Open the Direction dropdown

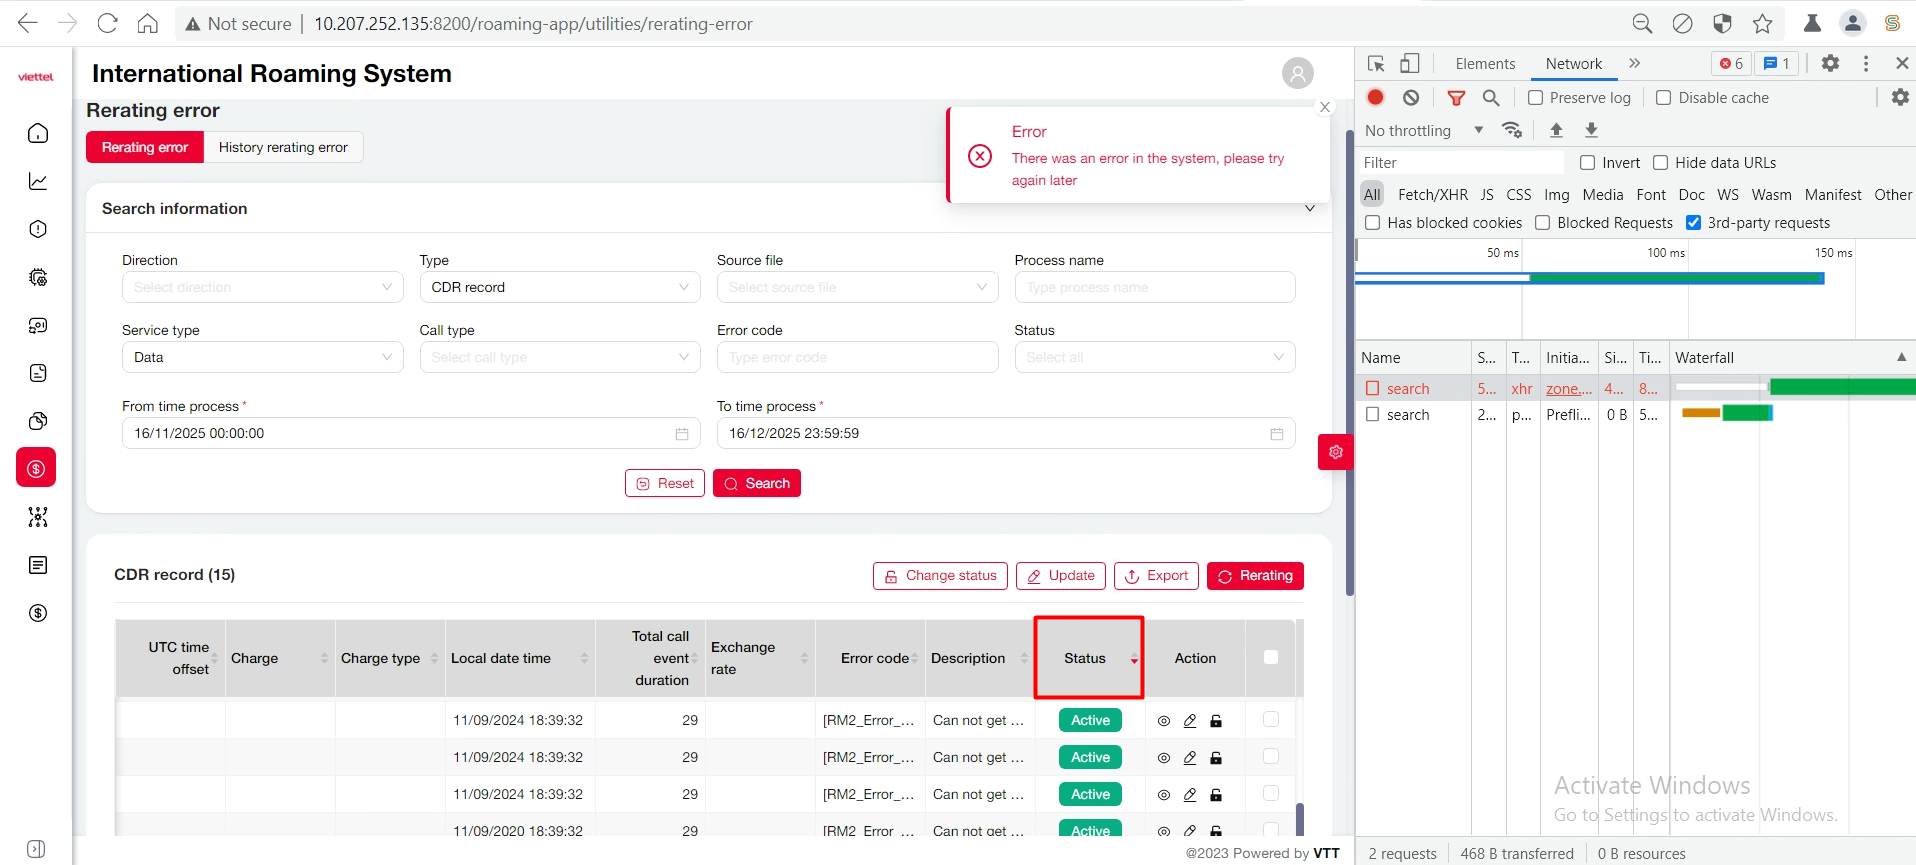[x=262, y=287]
